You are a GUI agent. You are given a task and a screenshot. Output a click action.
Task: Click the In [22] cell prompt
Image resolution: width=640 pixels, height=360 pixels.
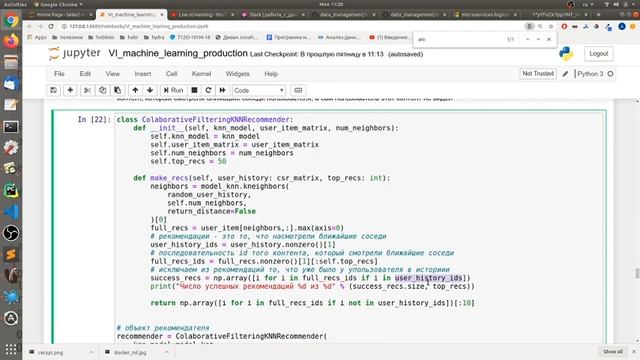[x=94, y=119]
